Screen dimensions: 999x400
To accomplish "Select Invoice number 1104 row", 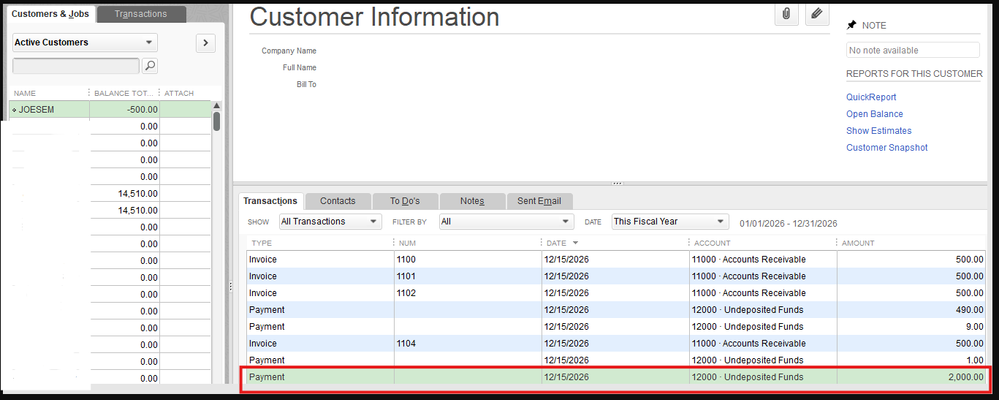I will pyautogui.click(x=617, y=343).
